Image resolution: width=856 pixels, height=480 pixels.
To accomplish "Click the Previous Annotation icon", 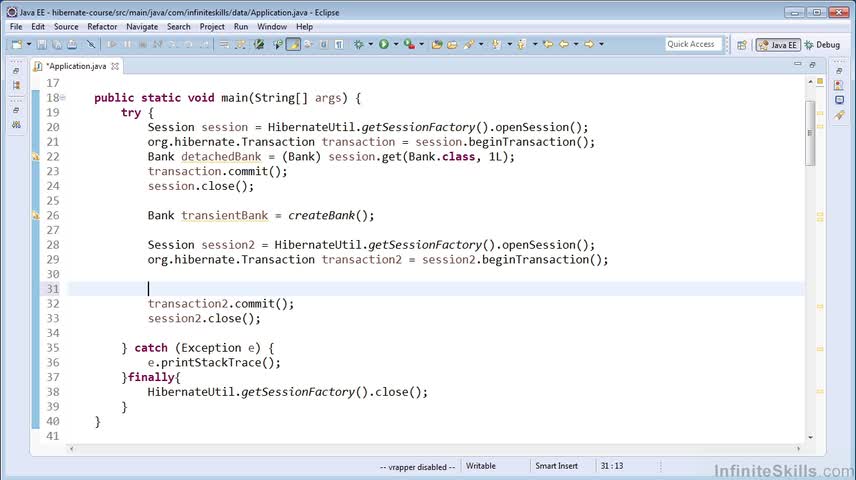I will click(x=522, y=44).
